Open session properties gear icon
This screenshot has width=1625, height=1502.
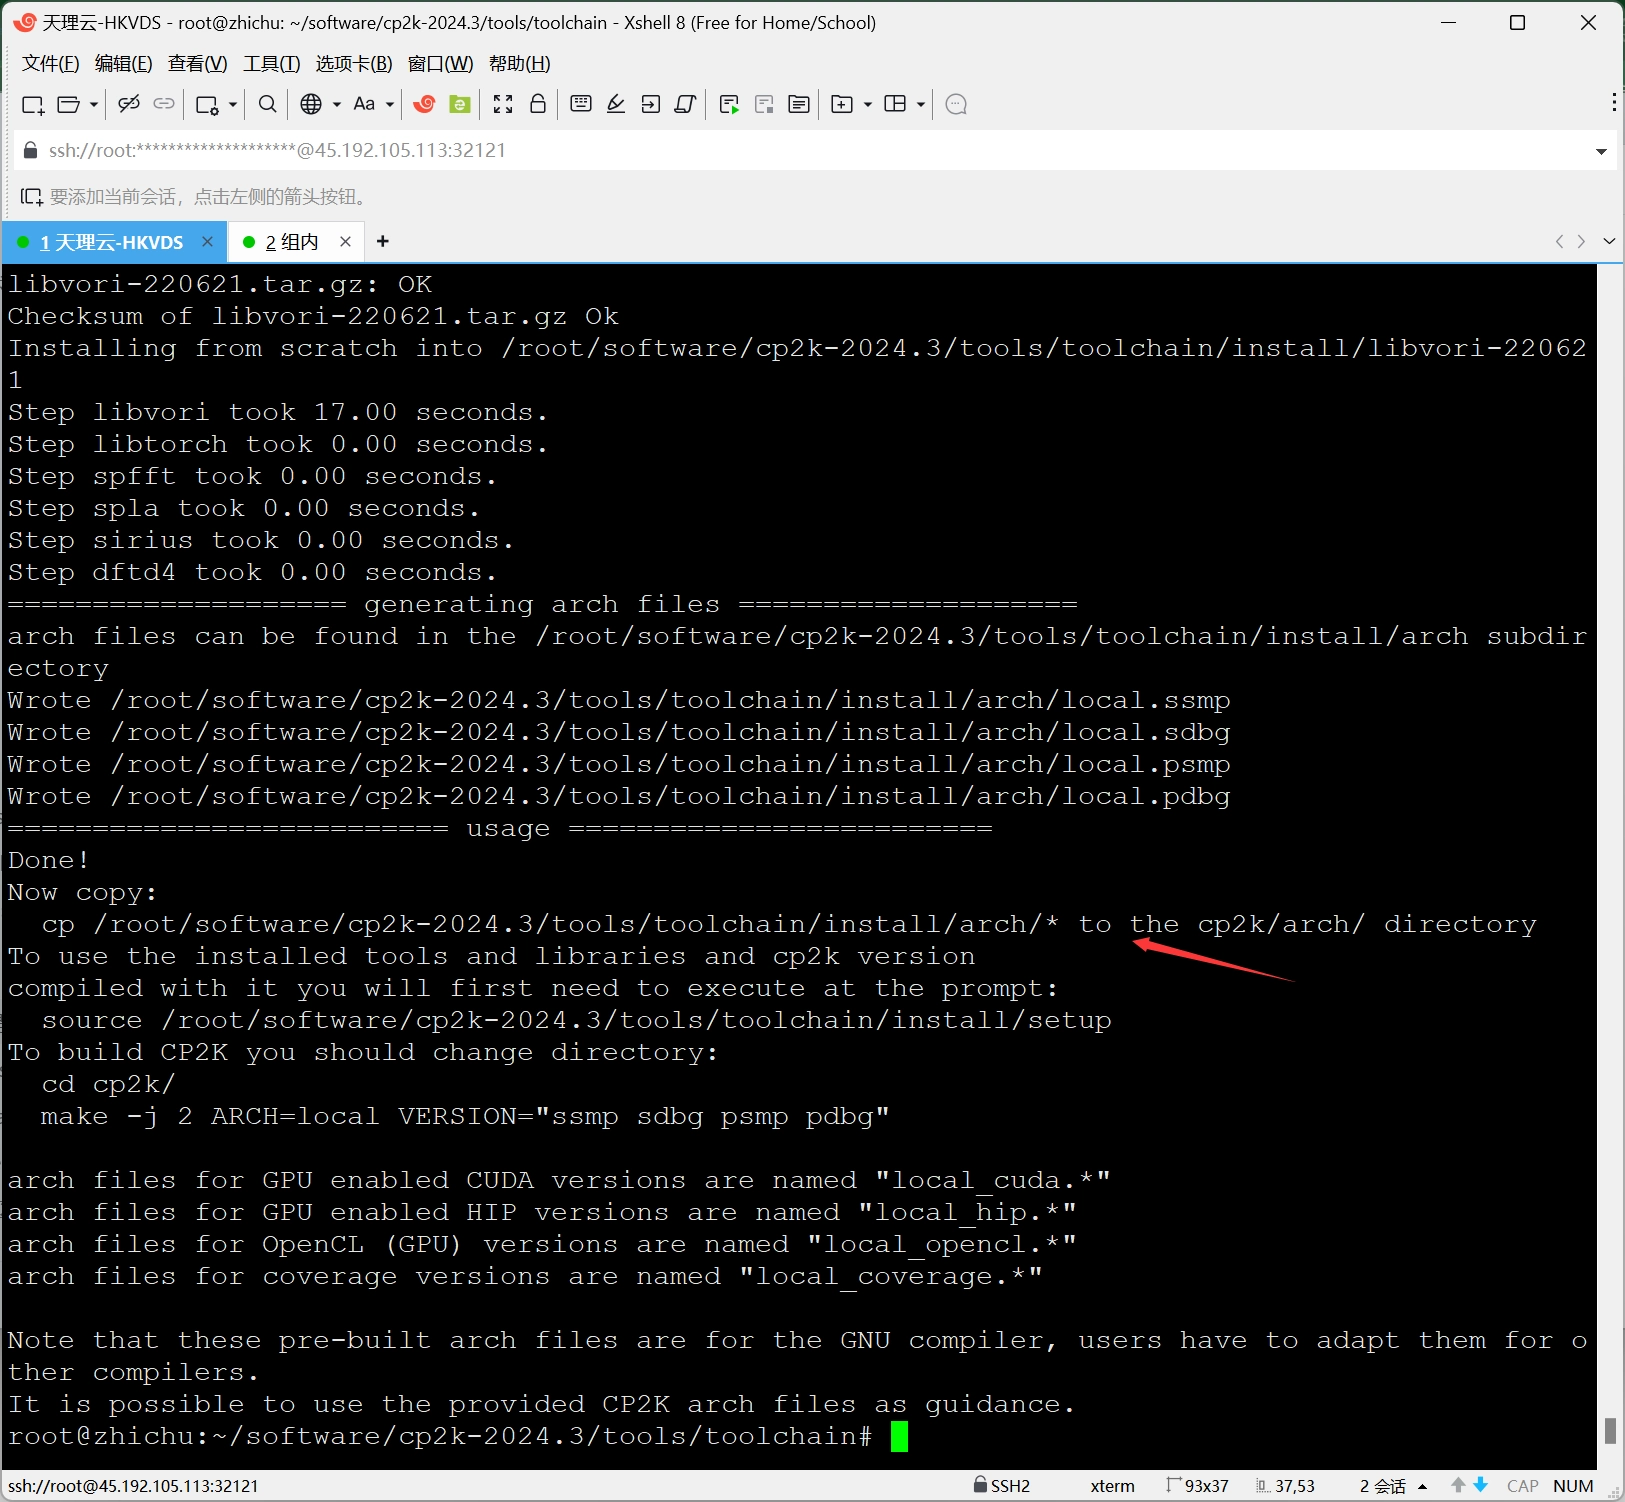click(207, 104)
